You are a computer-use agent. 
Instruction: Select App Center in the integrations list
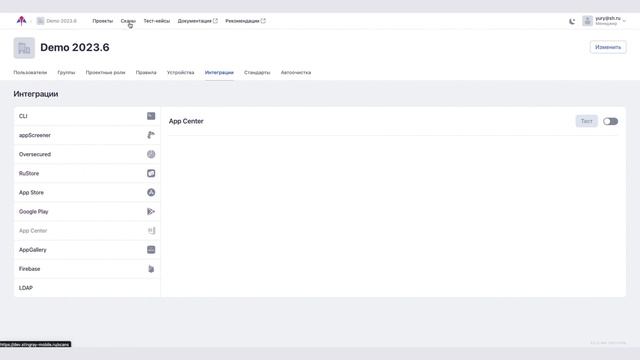point(87,231)
